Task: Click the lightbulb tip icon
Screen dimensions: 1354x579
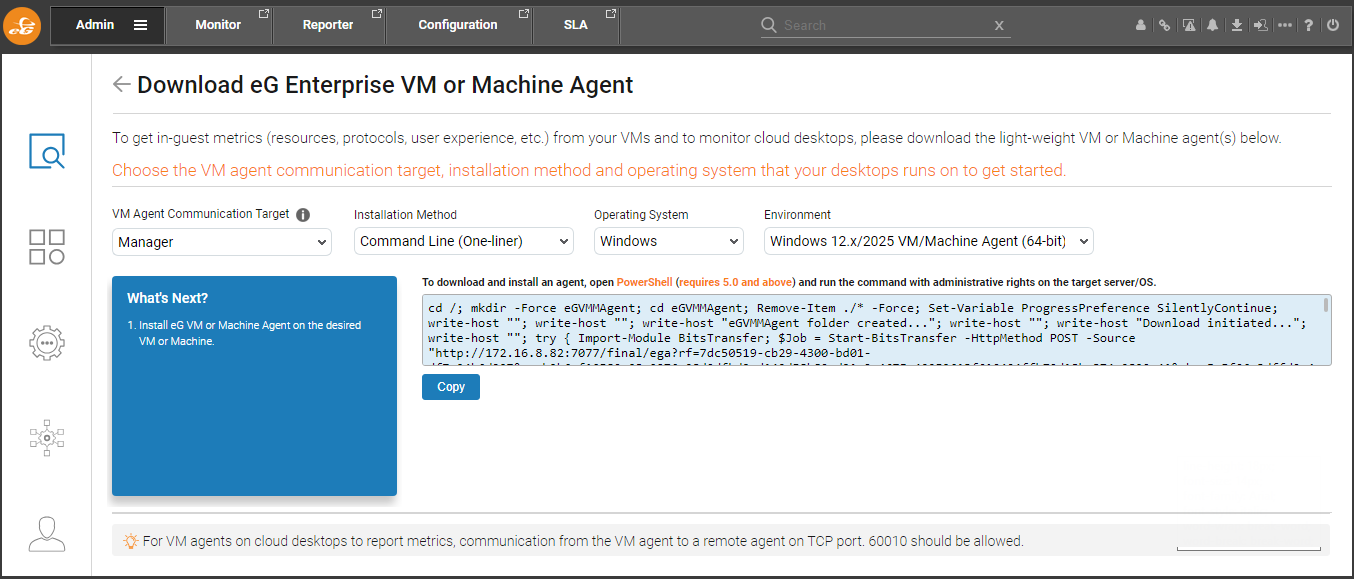Action: (130, 541)
